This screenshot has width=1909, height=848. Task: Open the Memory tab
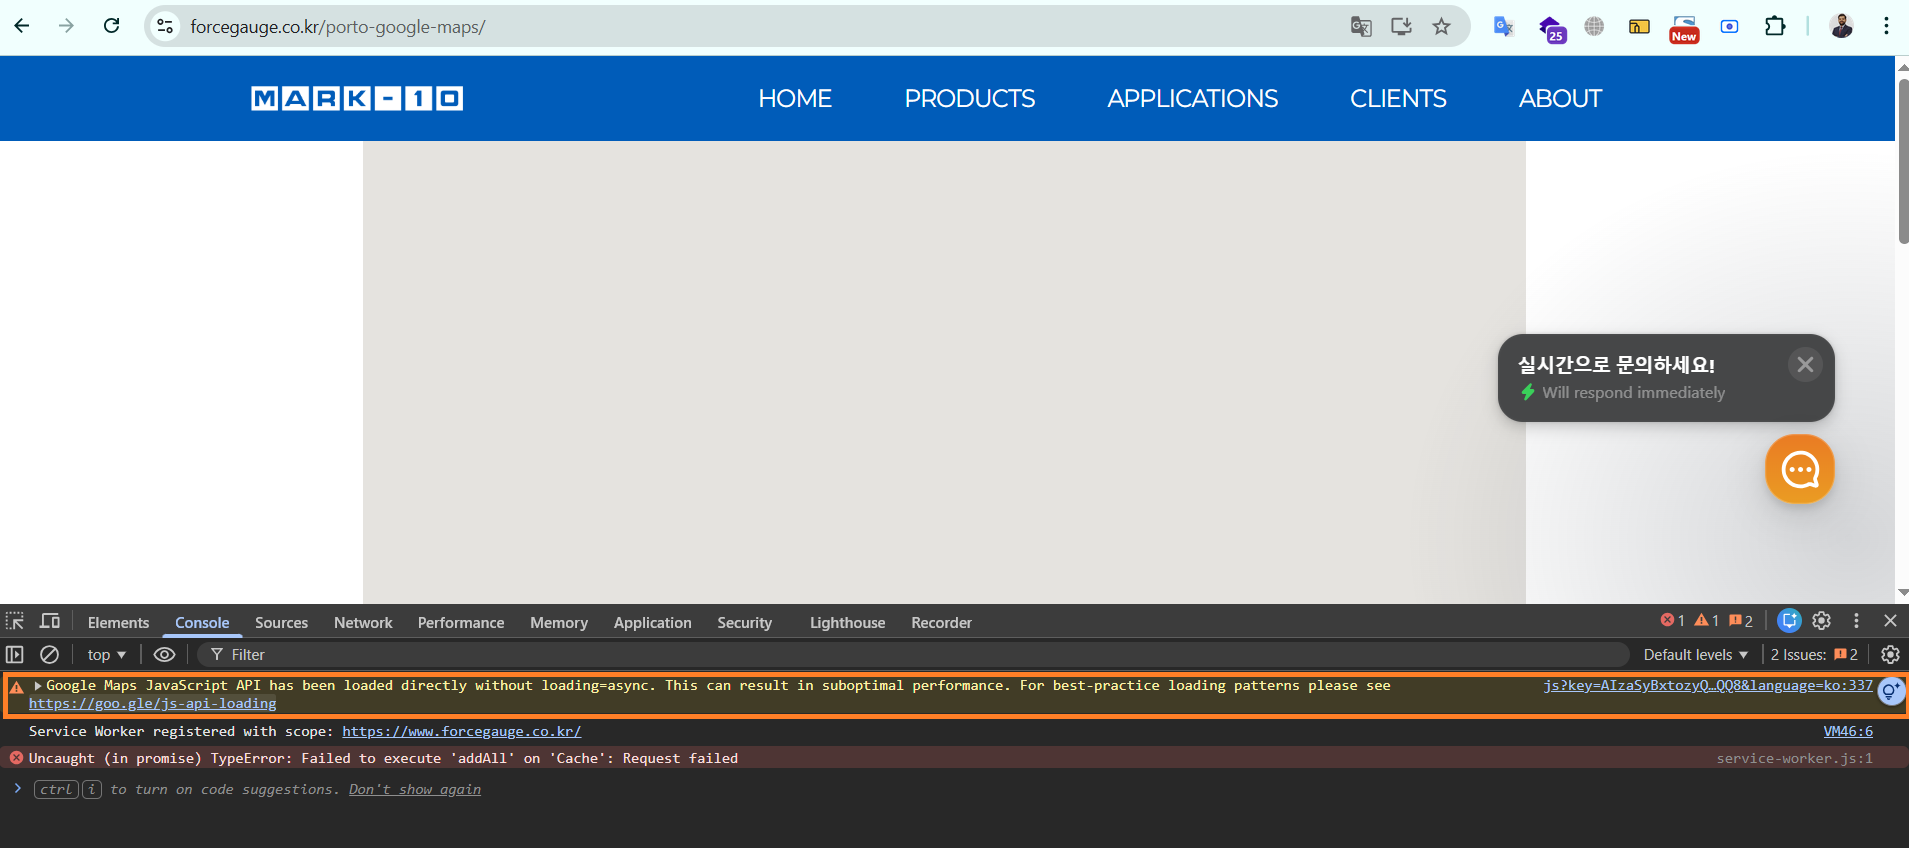coord(559,622)
